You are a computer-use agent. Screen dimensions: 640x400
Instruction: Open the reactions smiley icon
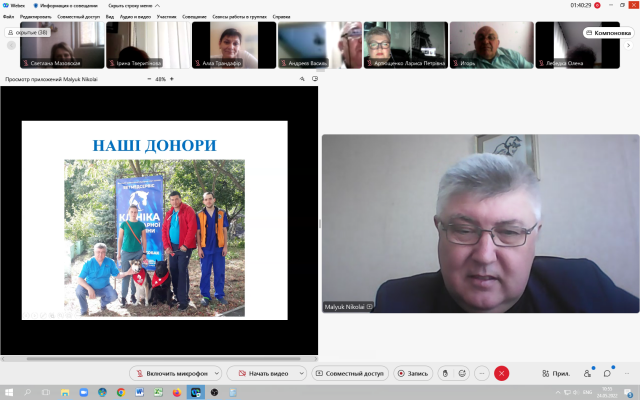point(462,373)
